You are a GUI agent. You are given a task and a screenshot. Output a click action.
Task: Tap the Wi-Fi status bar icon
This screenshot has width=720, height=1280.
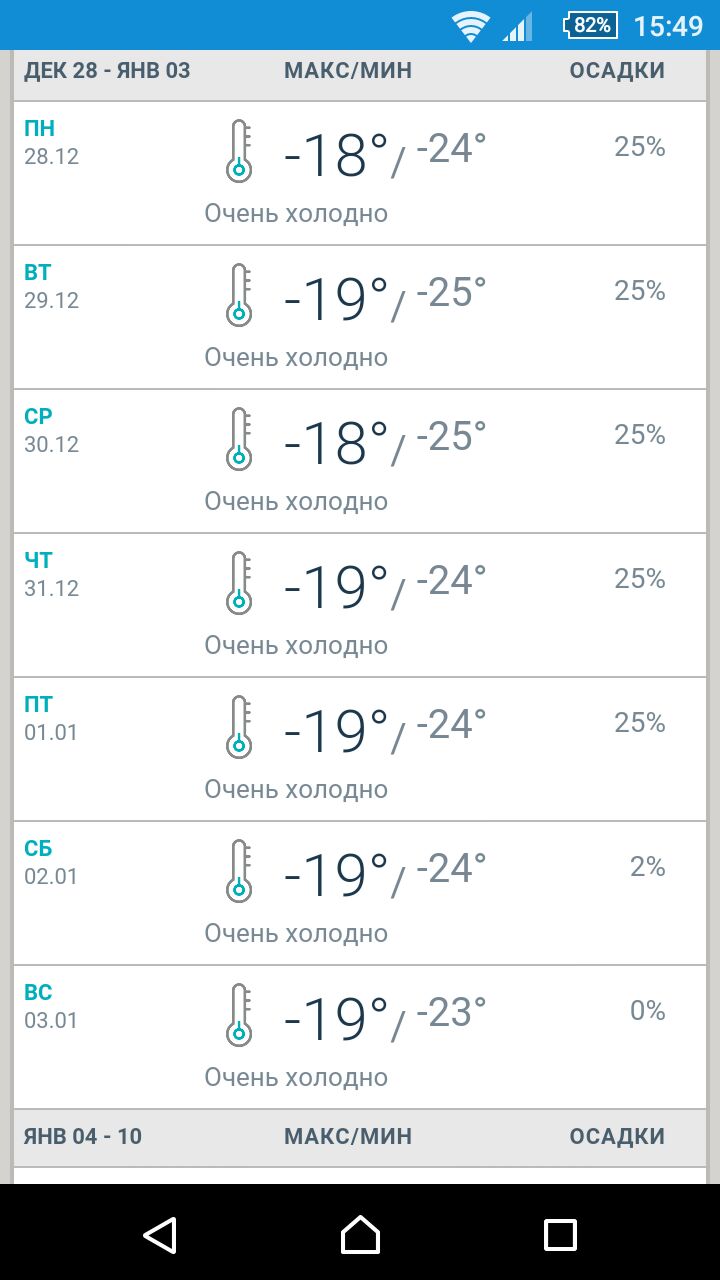coord(469,26)
